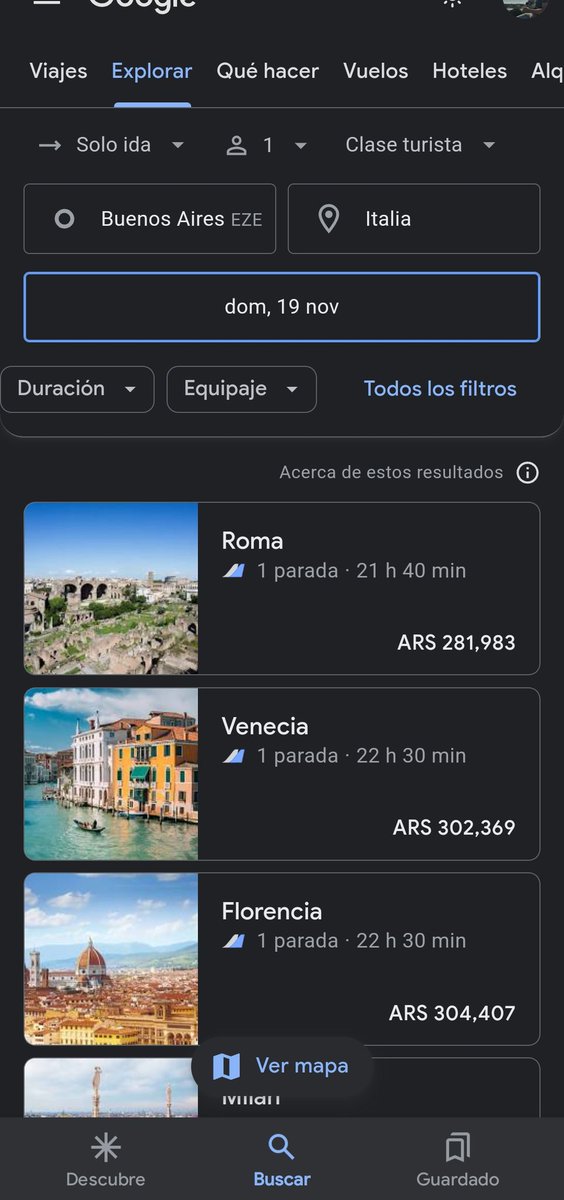Open Todos los filtros

[x=440, y=389]
